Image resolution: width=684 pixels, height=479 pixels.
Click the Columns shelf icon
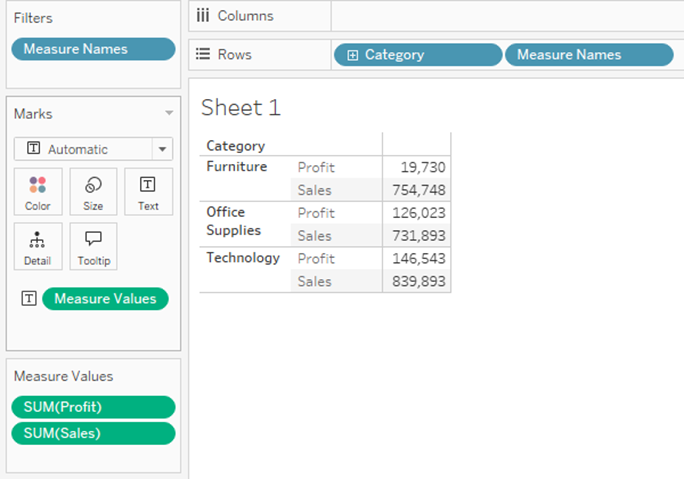pos(203,16)
